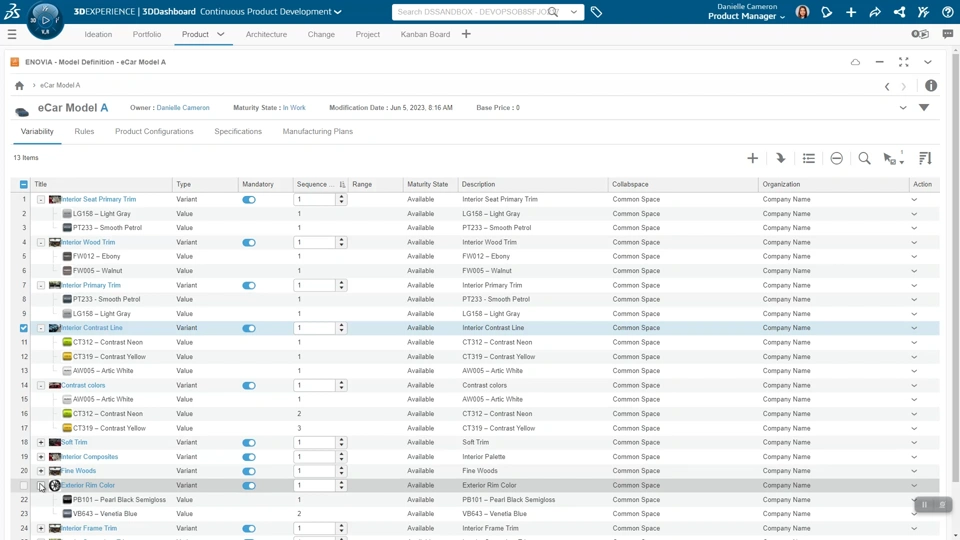Click the Sequence column header

(321, 184)
